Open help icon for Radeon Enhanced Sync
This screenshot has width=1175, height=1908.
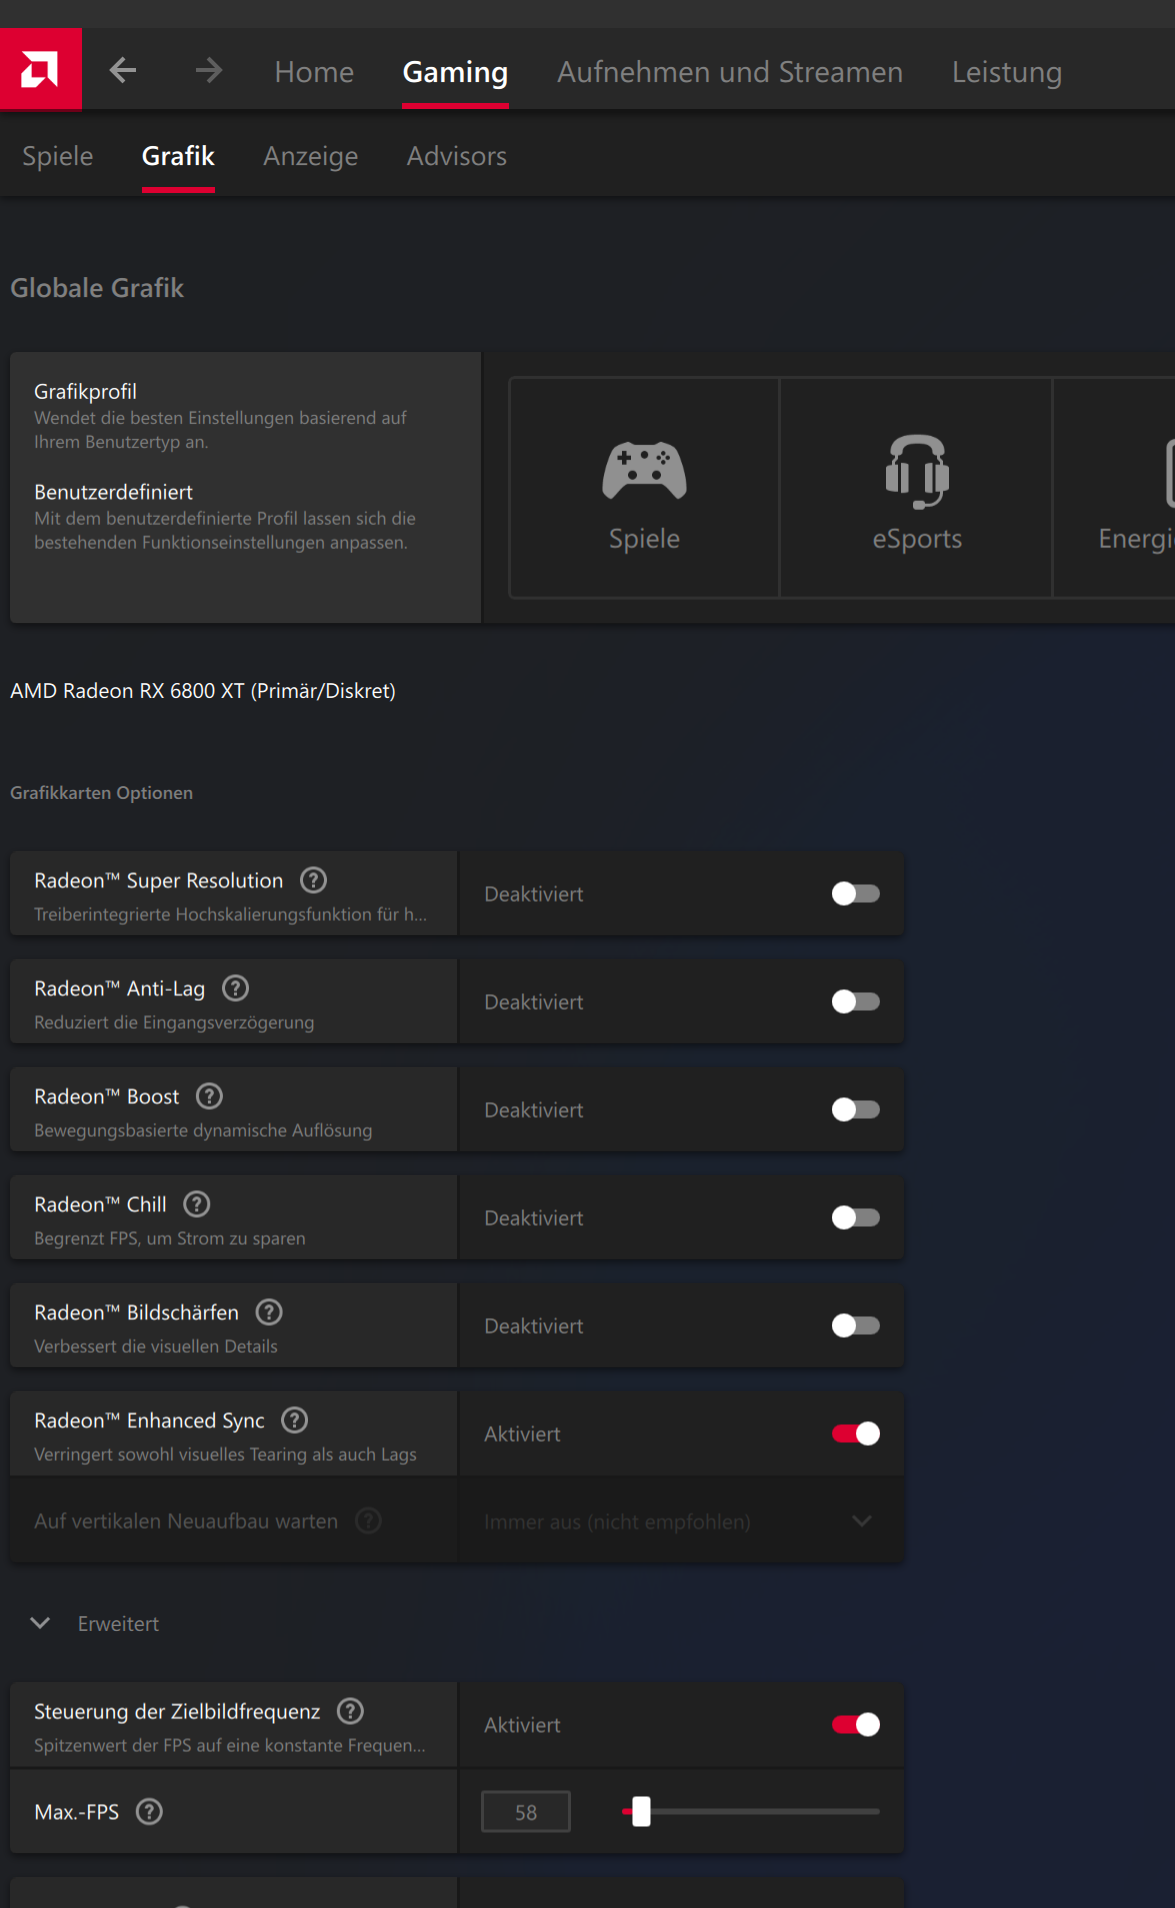point(295,1420)
